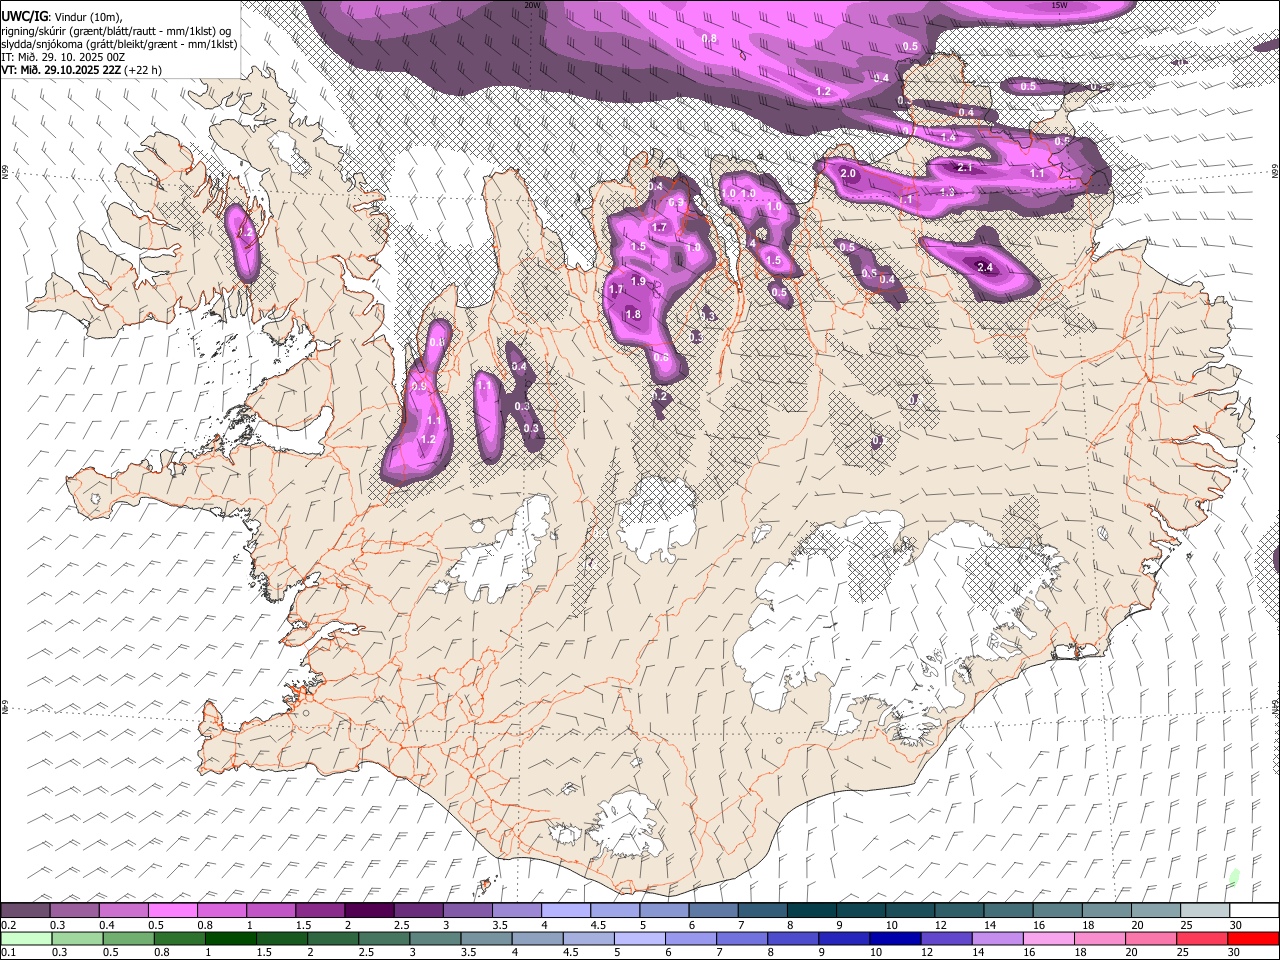The image size is (1280, 960).
Task: Select the light pink lower swatch for 16–18
Action: [x=1049, y=938]
